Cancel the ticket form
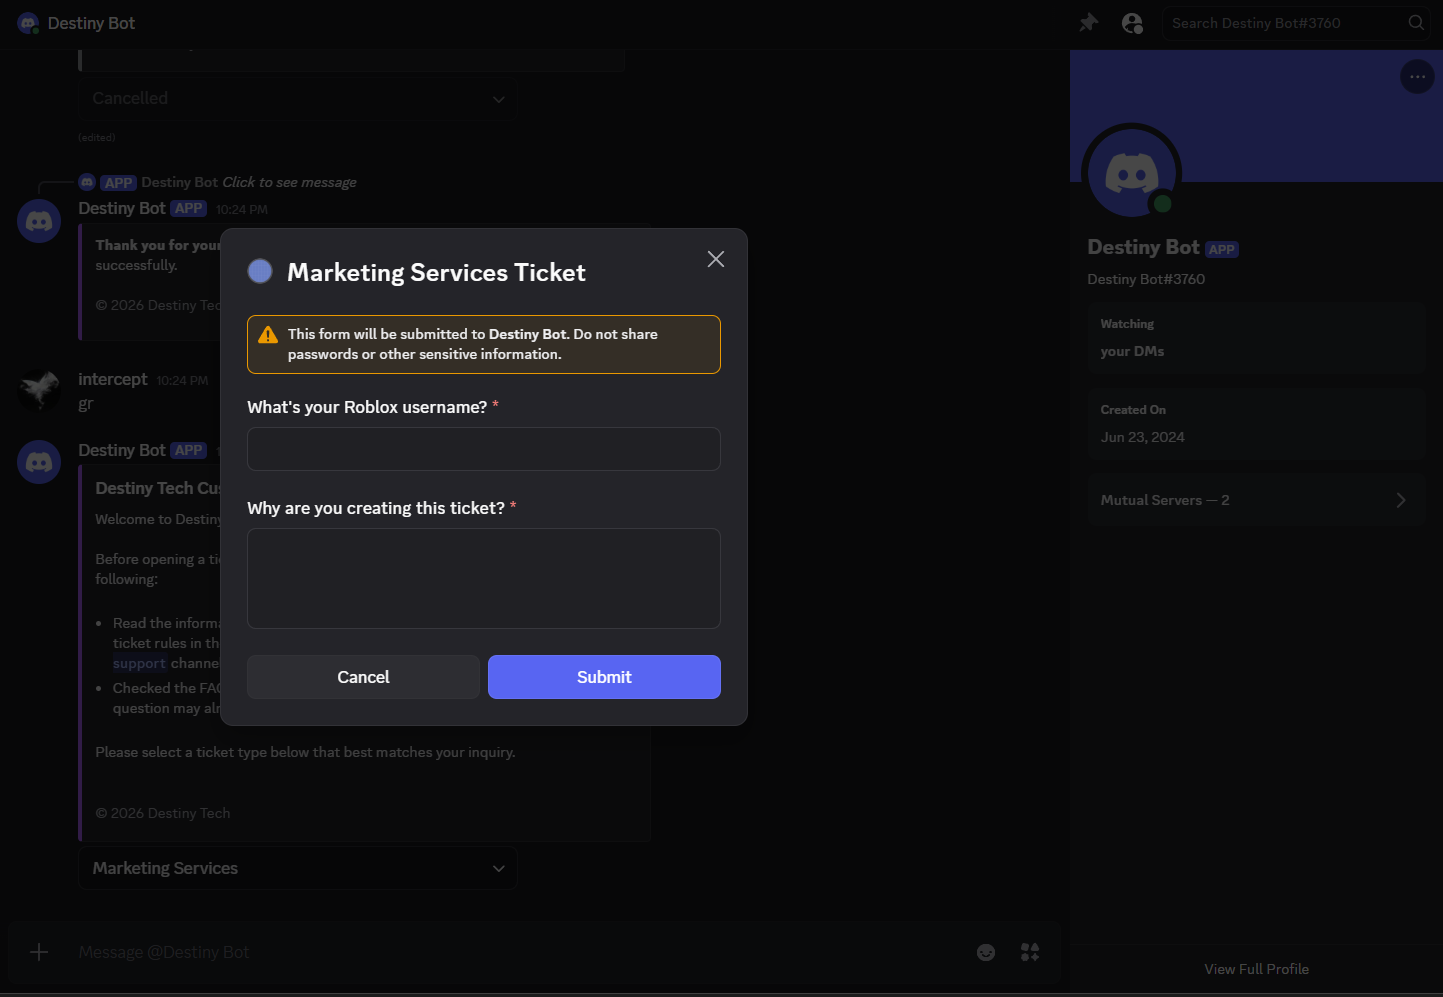Screen dimensions: 1443x997 pyautogui.click(x=363, y=677)
